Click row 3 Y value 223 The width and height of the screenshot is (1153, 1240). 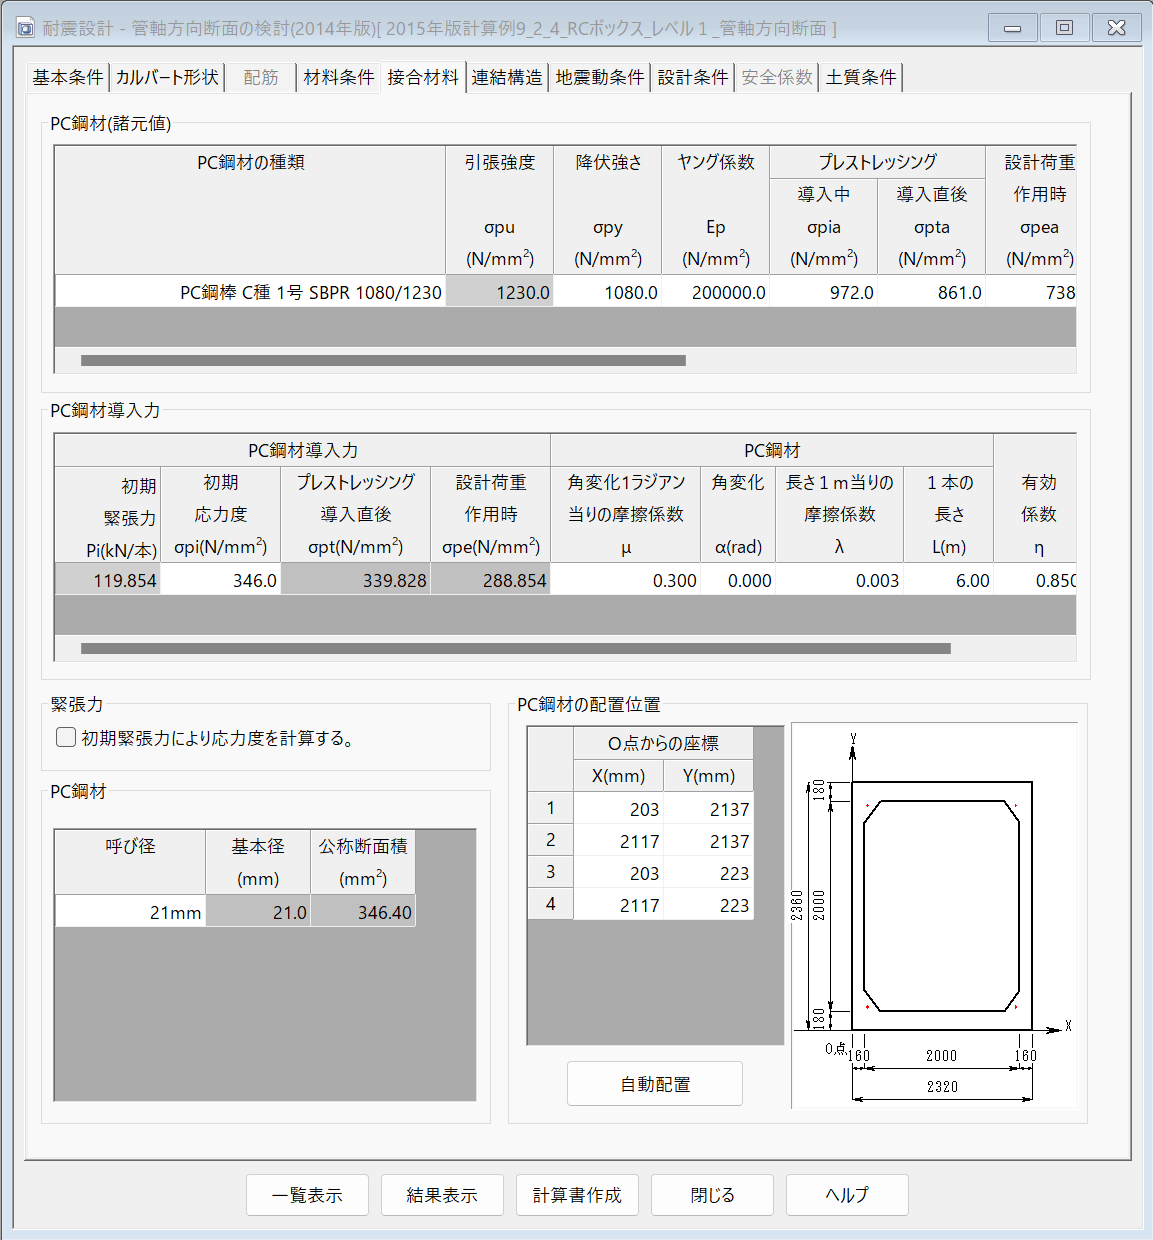pos(709,873)
